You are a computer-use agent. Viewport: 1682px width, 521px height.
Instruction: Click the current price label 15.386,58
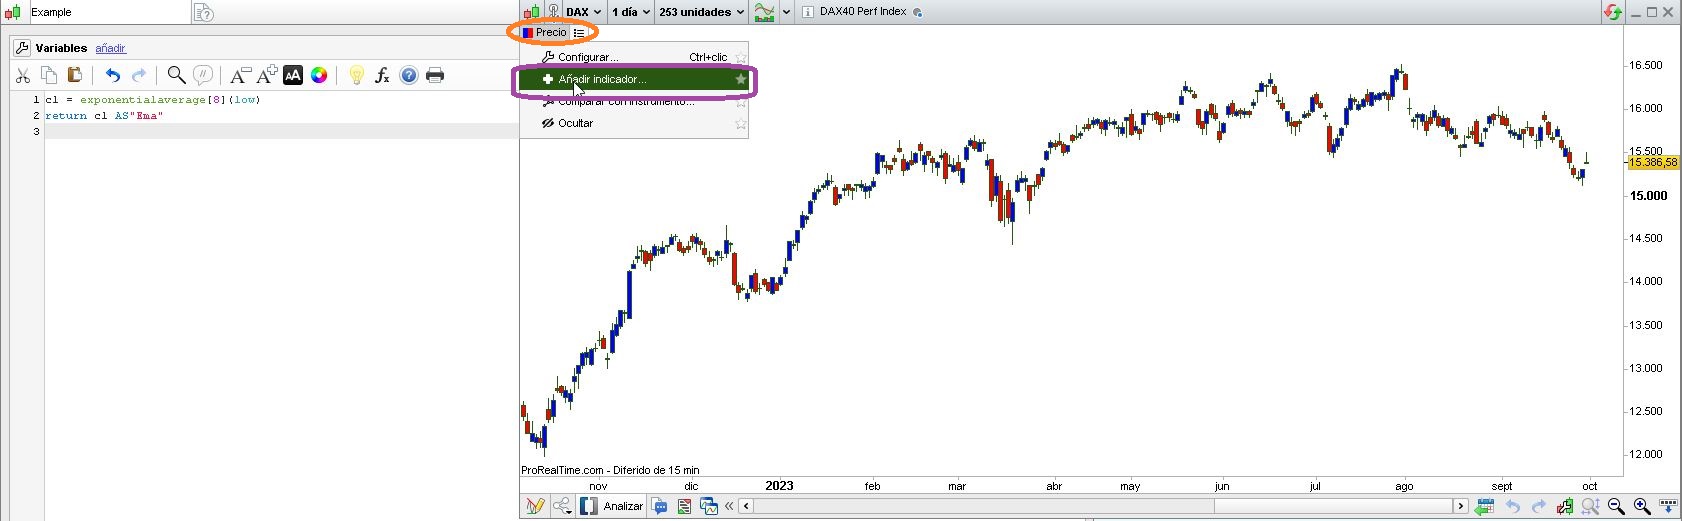1653,162
